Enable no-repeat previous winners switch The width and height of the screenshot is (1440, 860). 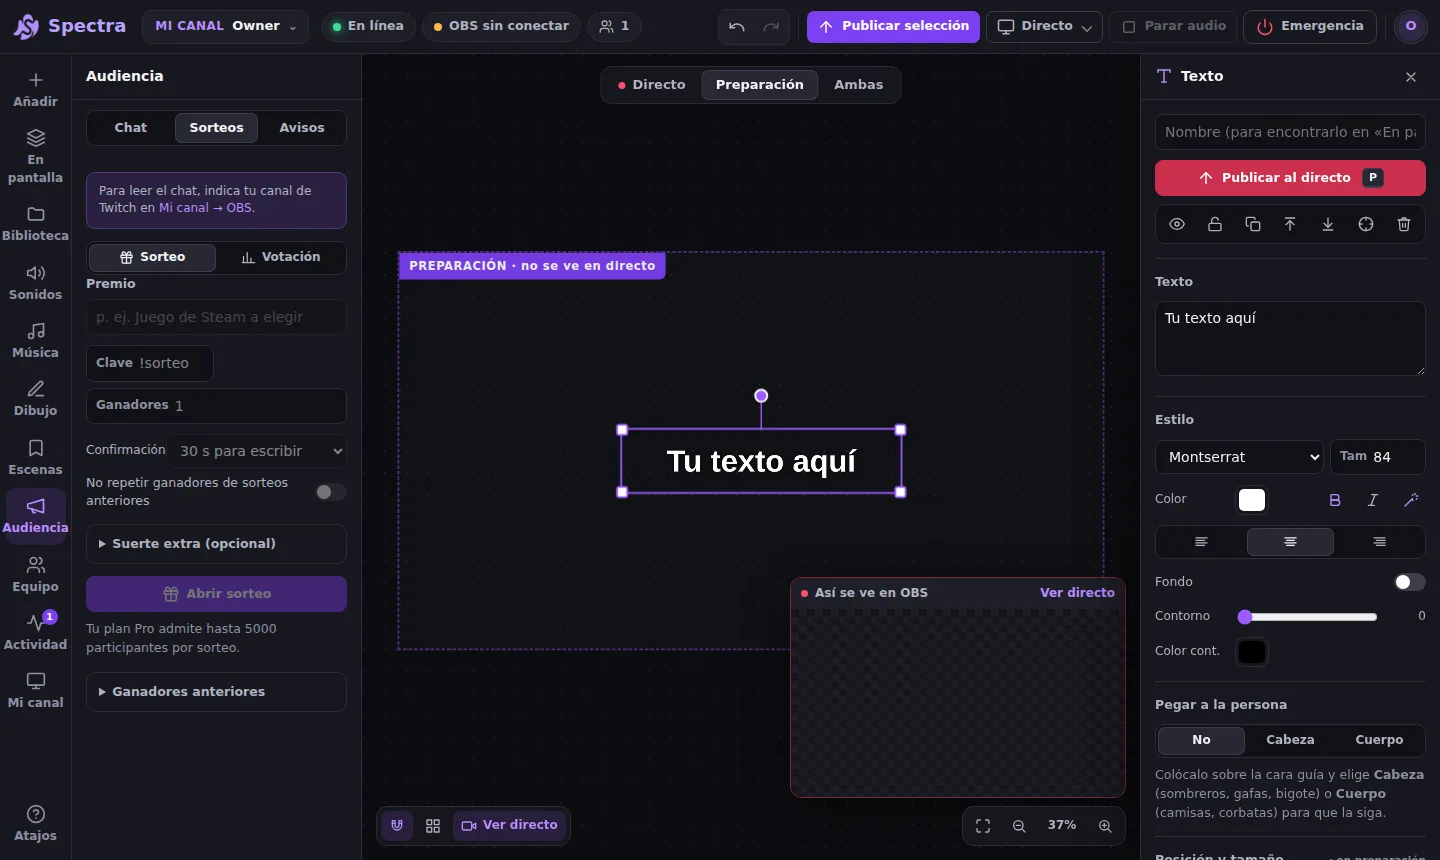pos(331,492)
